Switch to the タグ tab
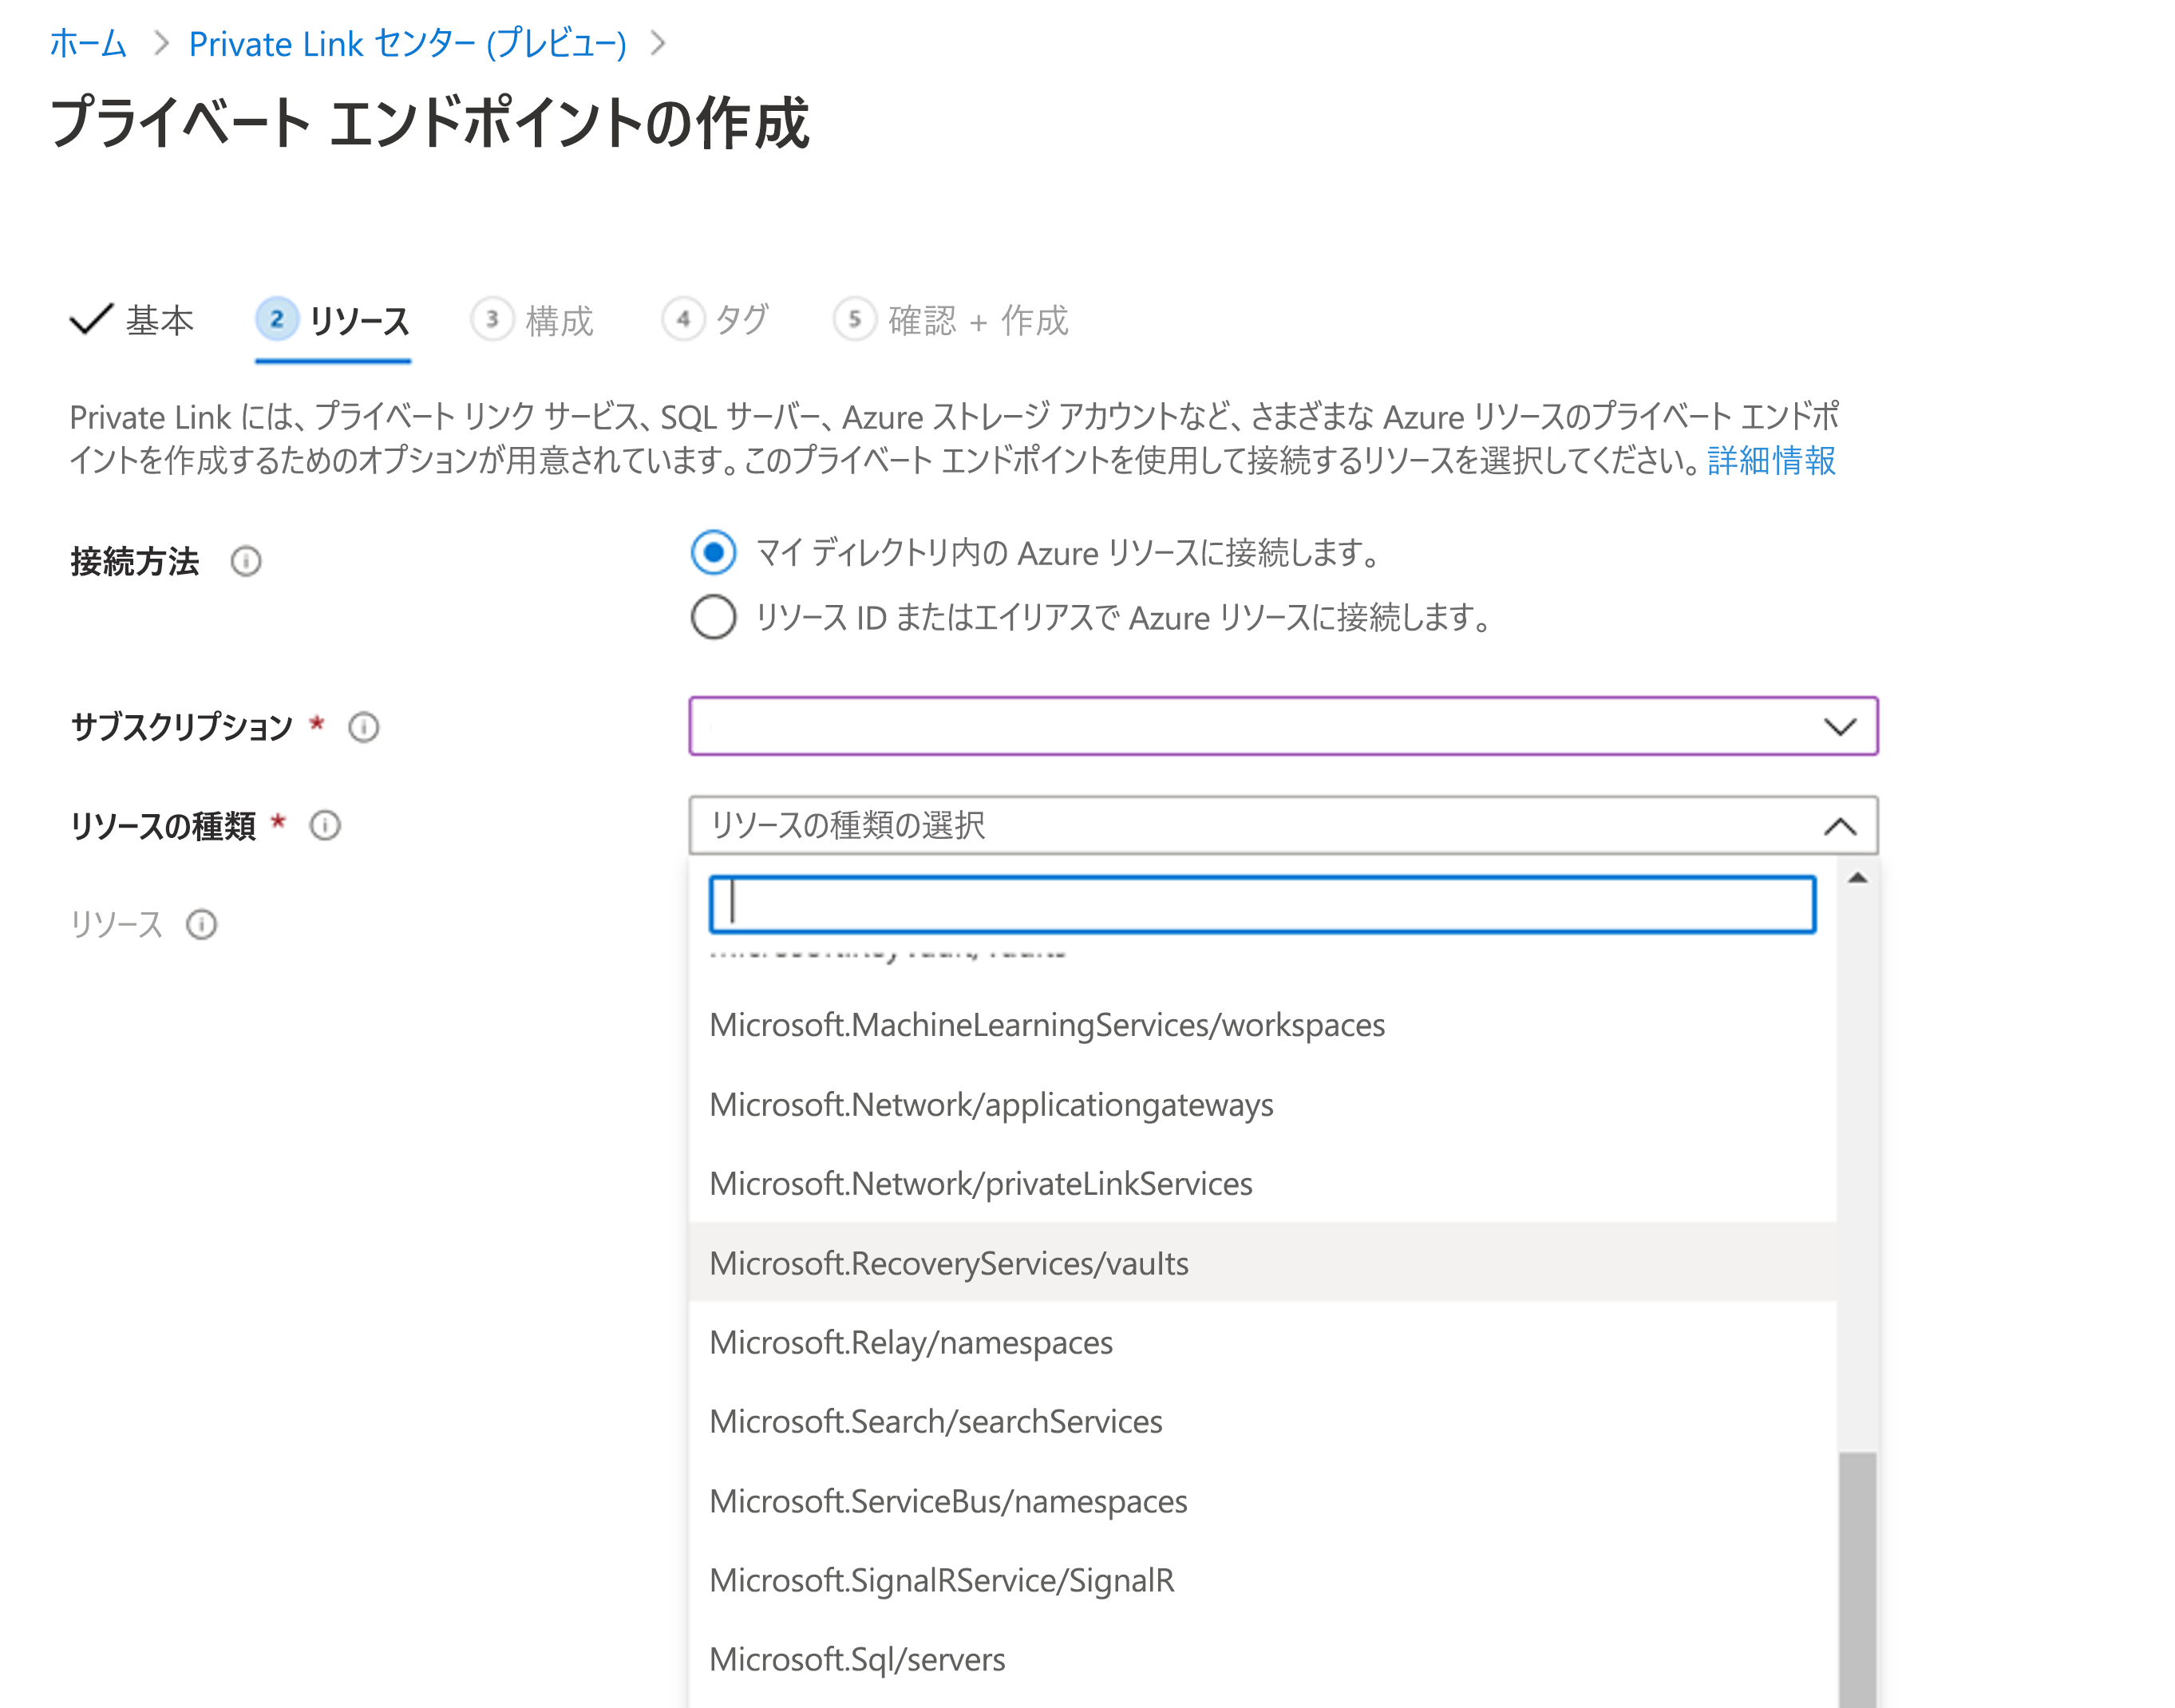This screenshot has height=1708, width=2175. click(x=716, y=321)
